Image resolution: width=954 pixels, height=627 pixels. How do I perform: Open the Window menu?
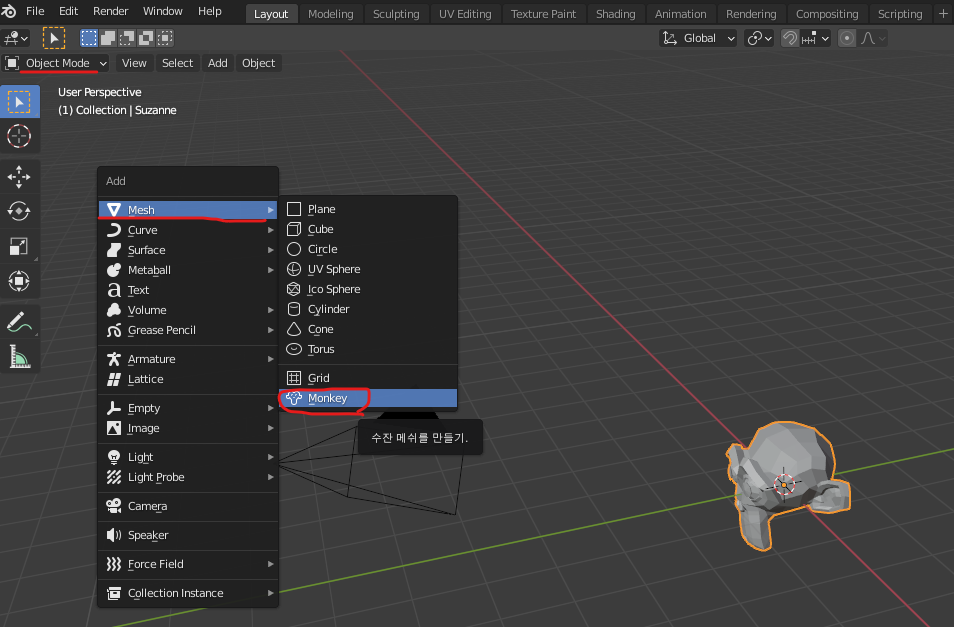point(162,11)
